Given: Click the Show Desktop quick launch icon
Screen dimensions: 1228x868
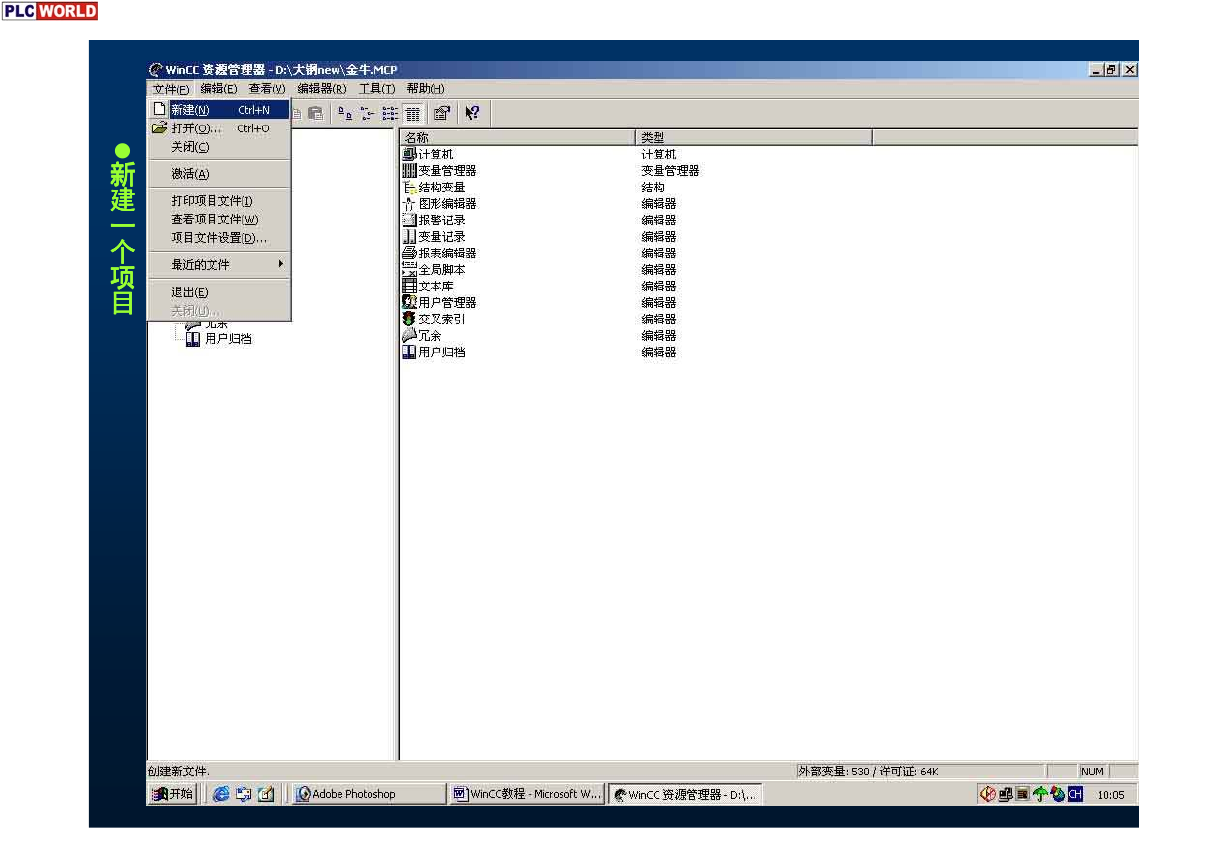Looking at the screenshot, I should (x=266, y=794).
